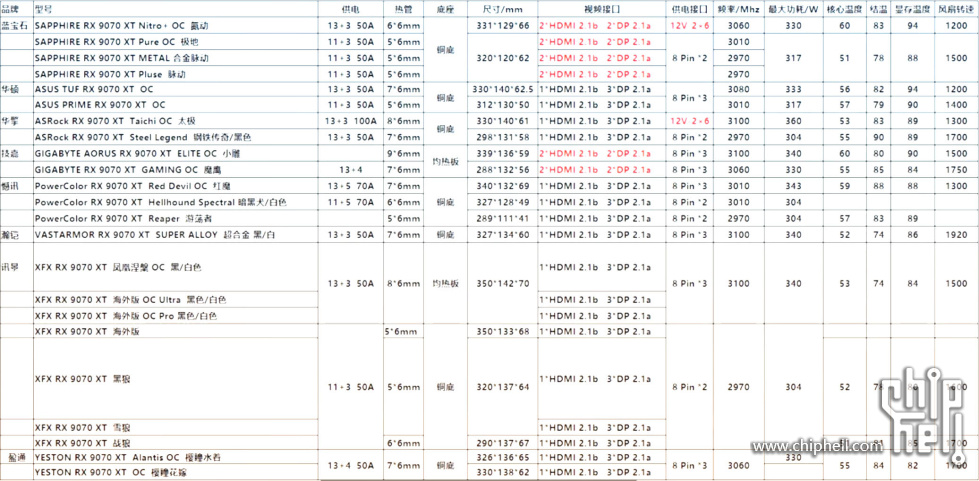Select ASRock RX 9070 XT Steel Legend cell
Screen dimensions: 979x481
coord(175,137)
